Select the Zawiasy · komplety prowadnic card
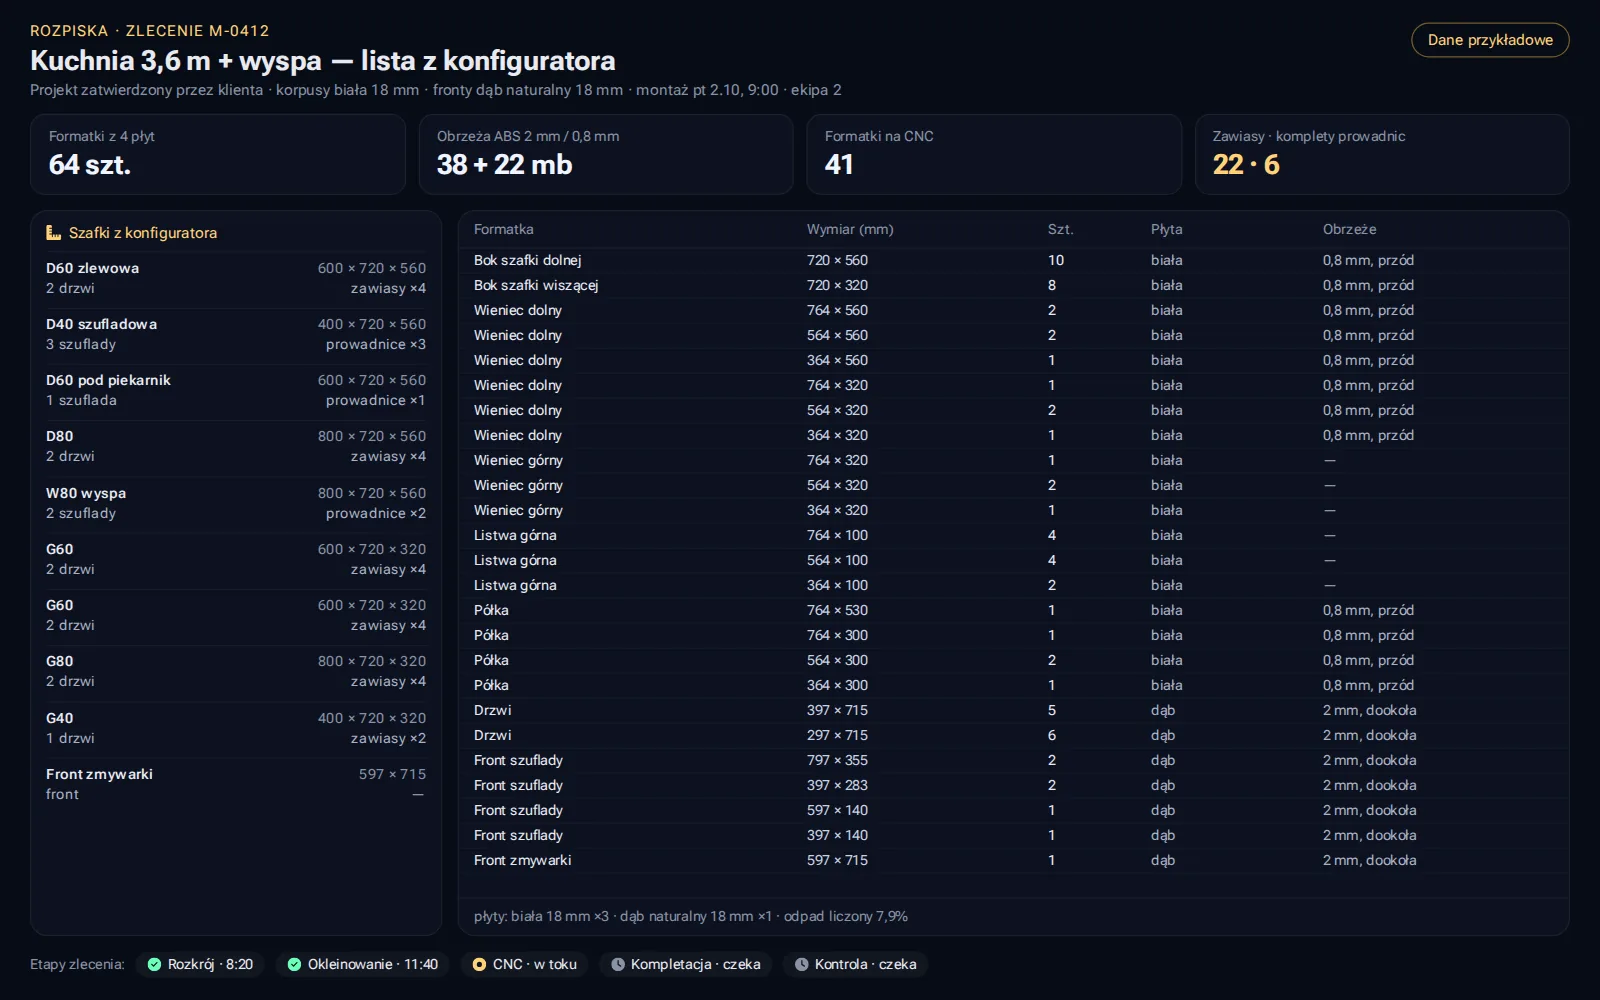Screen dimensions: 1600x1000 pyautogui.click(x=1382, y=154)
